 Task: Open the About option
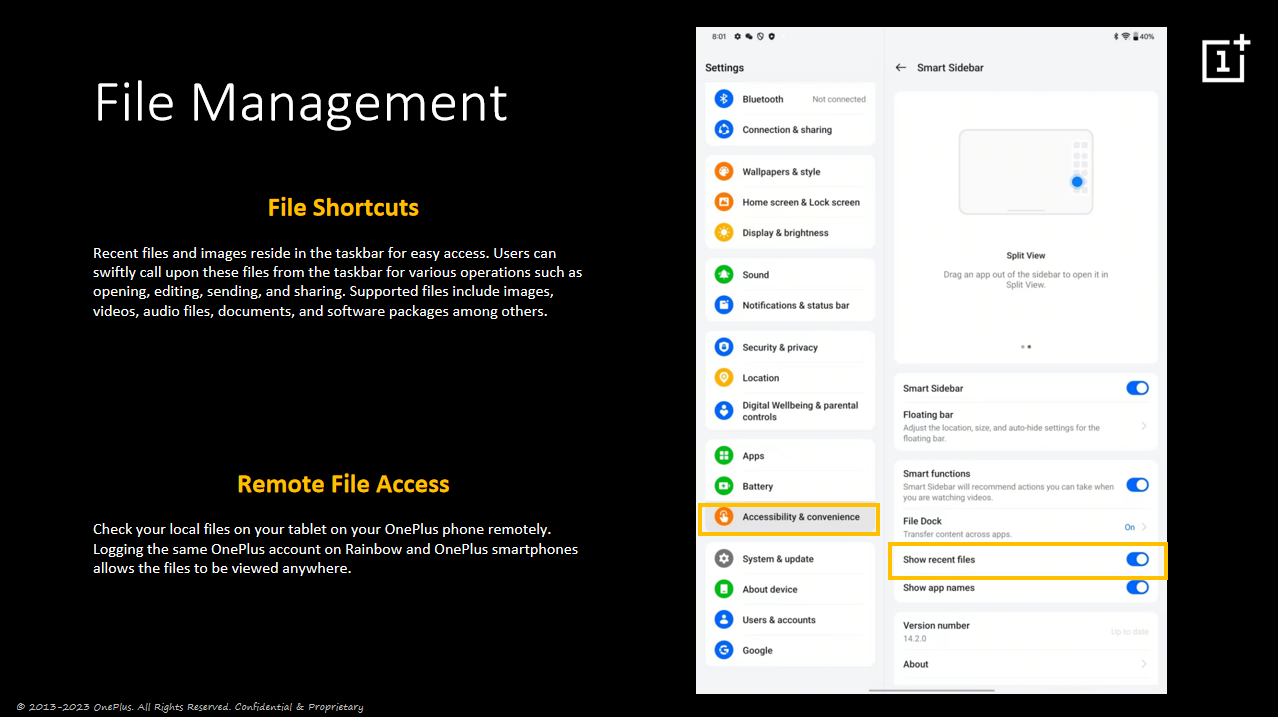point(1026,664)
